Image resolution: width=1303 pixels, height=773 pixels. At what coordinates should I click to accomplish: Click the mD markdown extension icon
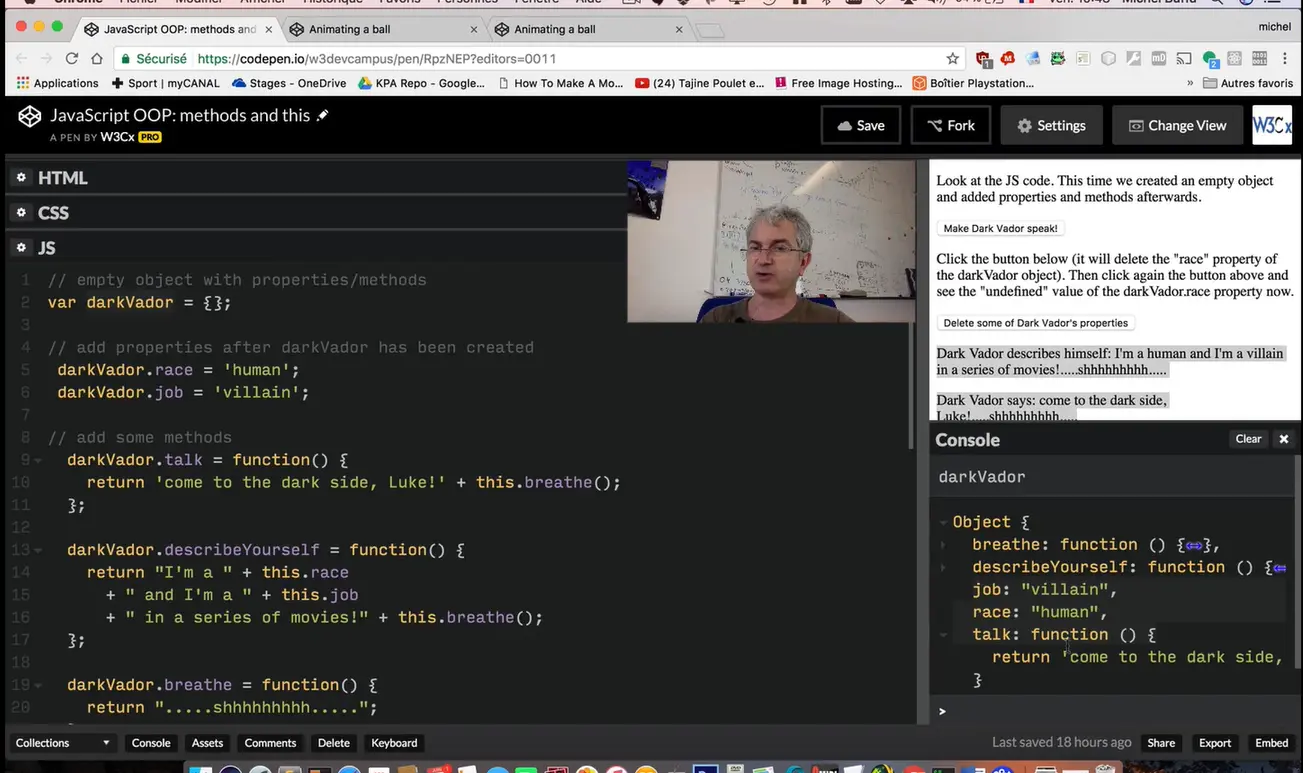point(1159,58)
